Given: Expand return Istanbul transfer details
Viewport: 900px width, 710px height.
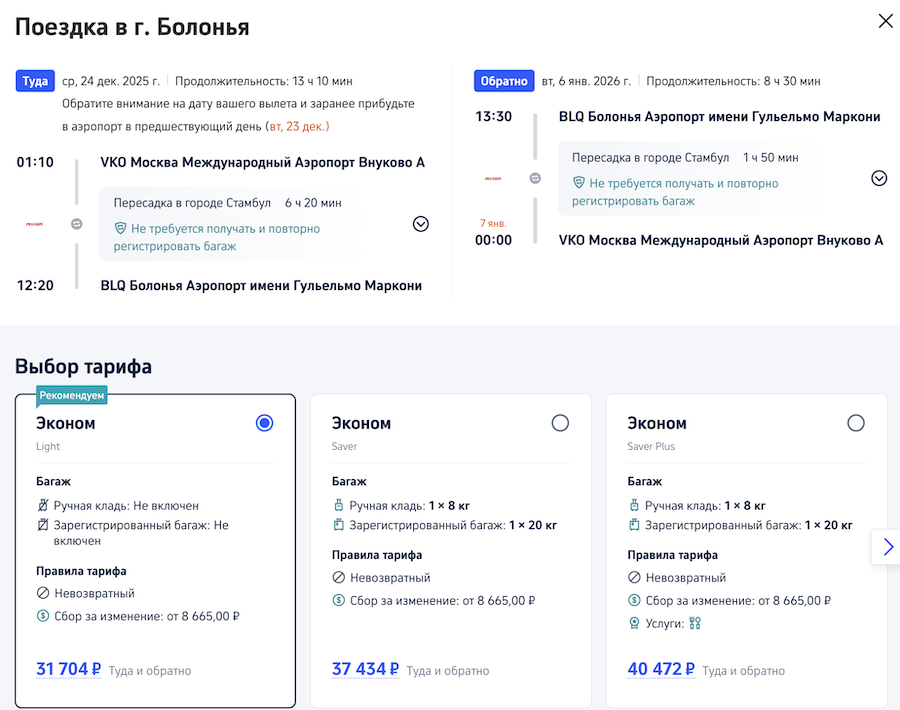Looking at the screenshot, I should [x=879, y=178].
